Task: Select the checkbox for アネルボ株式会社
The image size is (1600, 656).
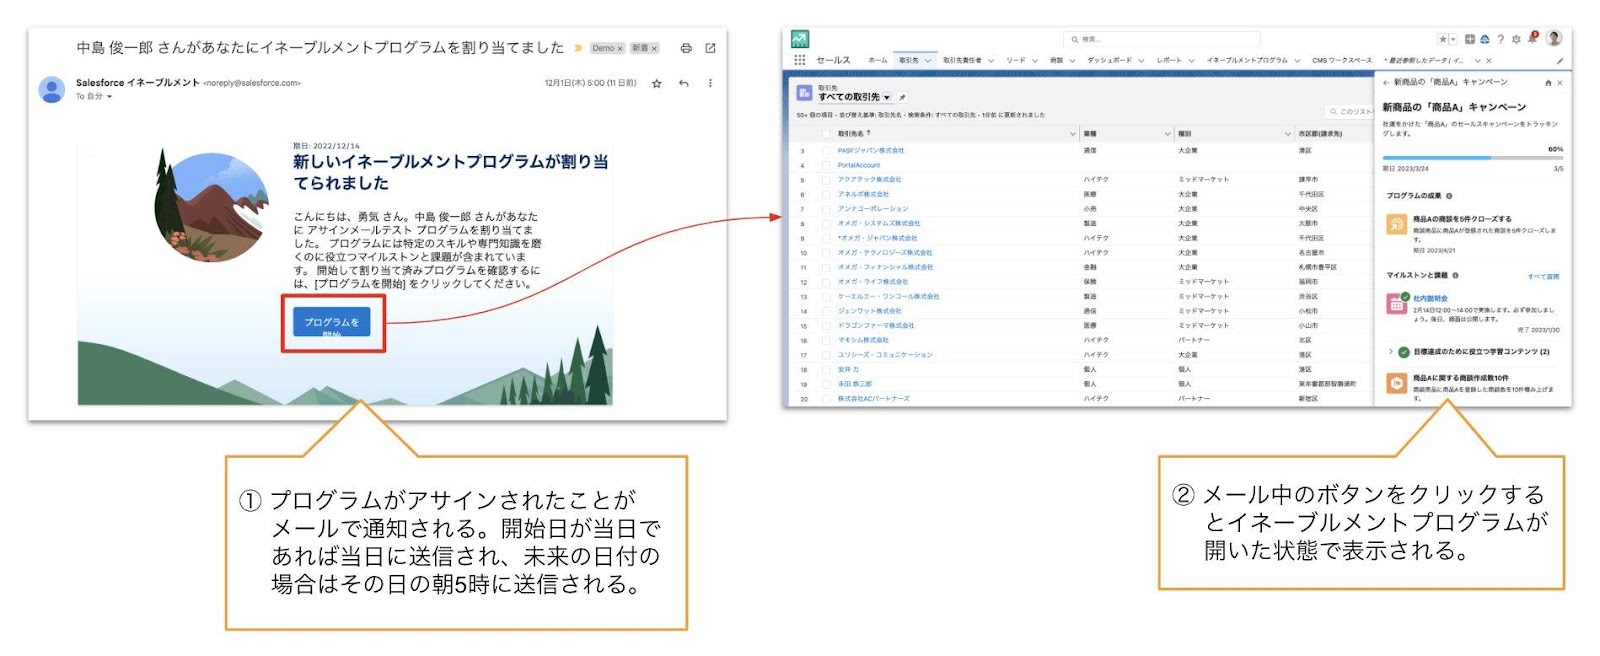Action: [x=826, y=195]
